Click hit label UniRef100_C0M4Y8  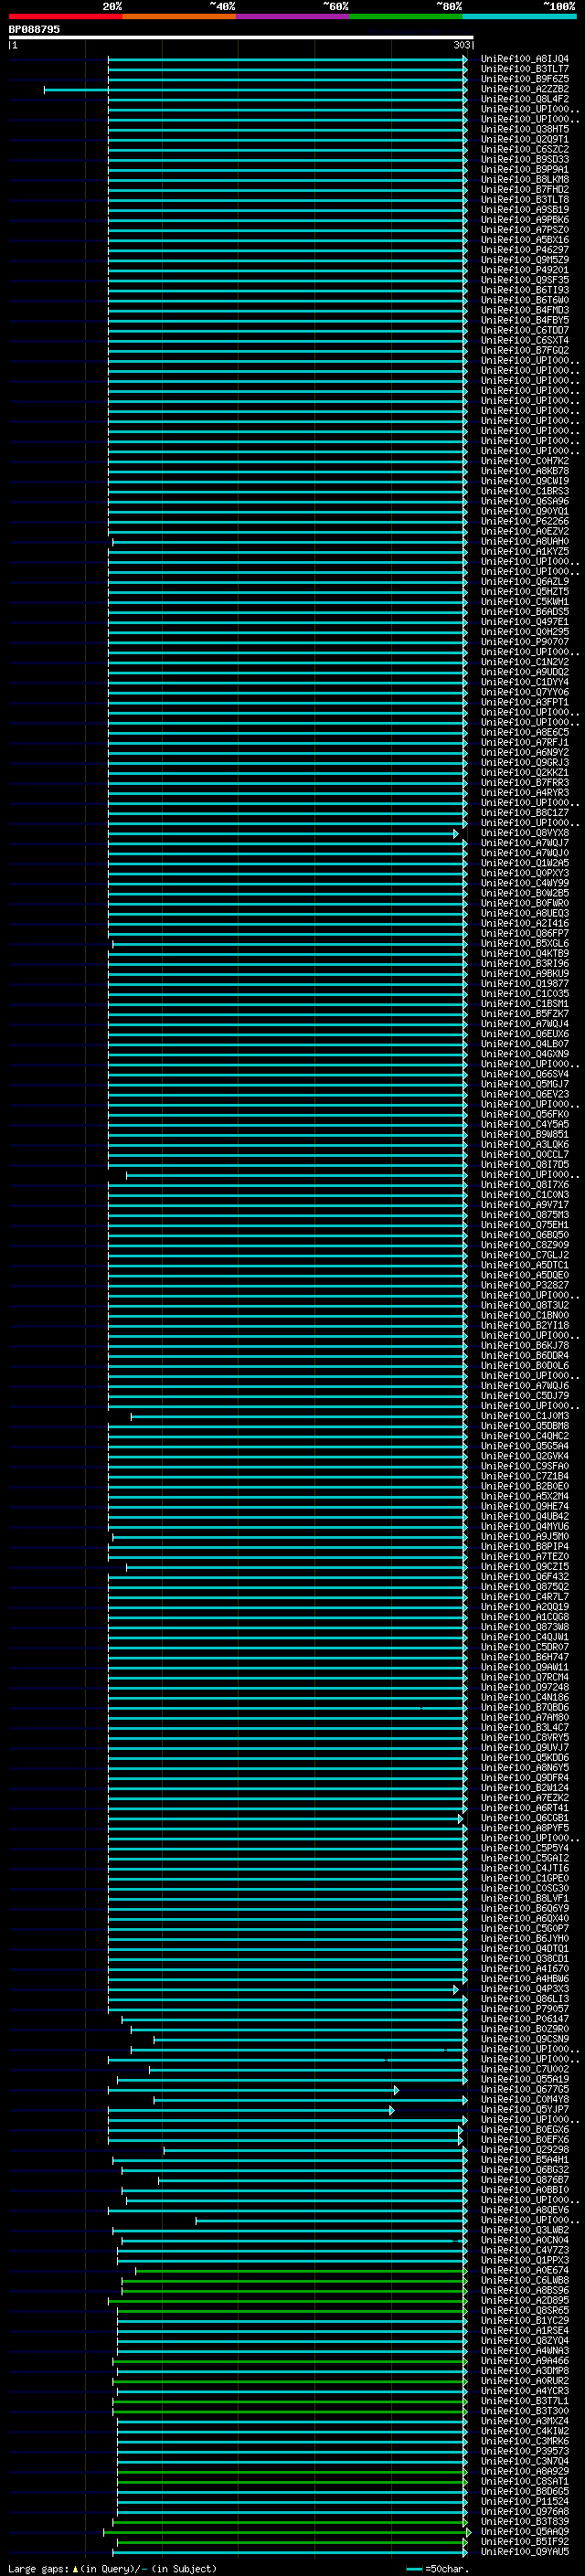pos(524,2099)
